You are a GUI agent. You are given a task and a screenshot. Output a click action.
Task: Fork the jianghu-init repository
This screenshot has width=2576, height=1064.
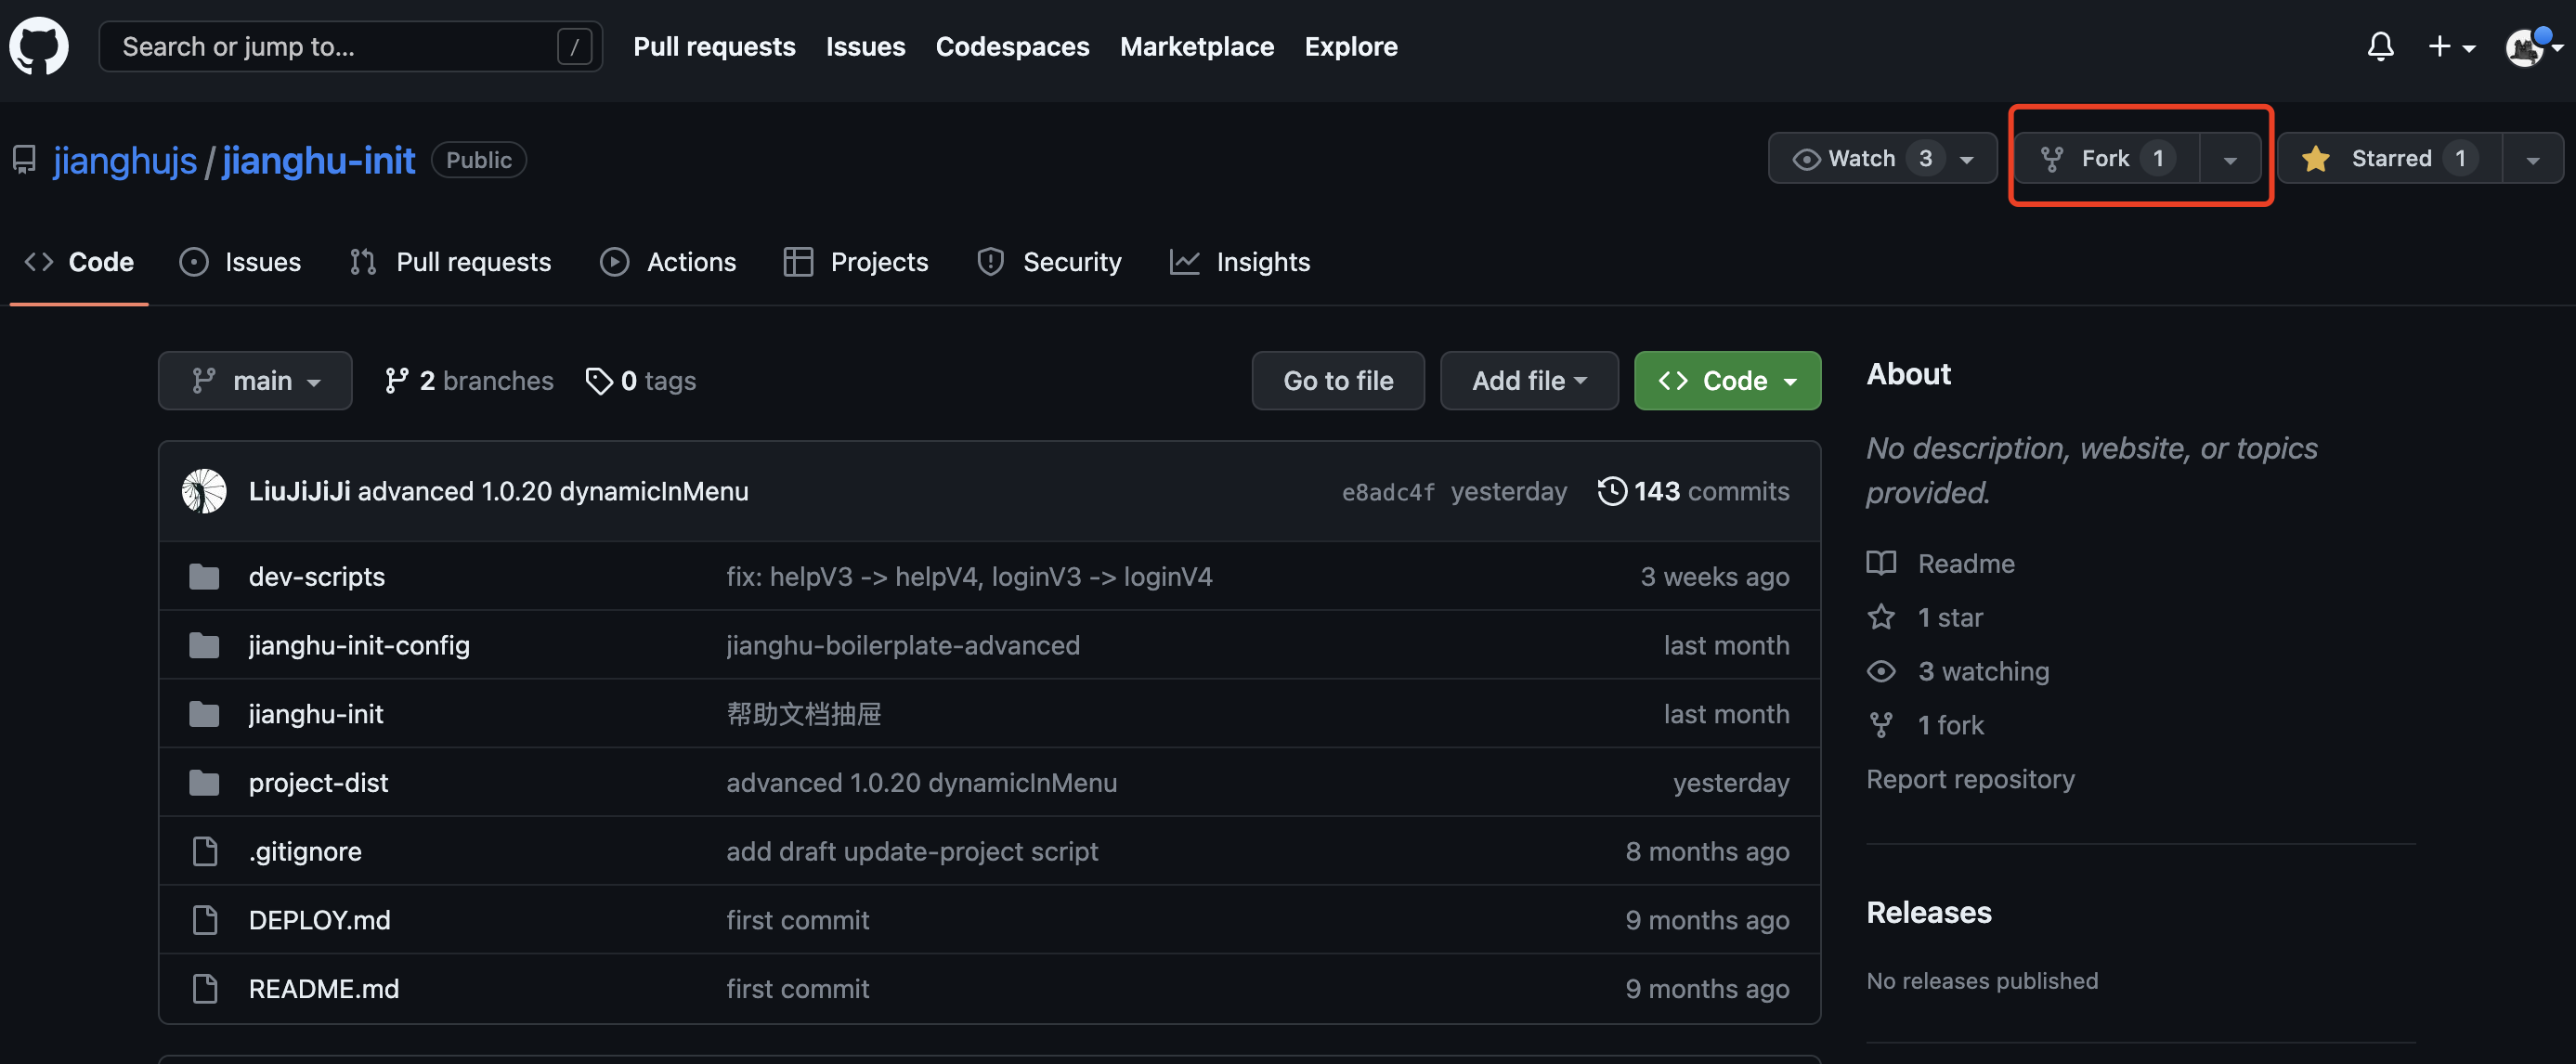coord(2105,159)
